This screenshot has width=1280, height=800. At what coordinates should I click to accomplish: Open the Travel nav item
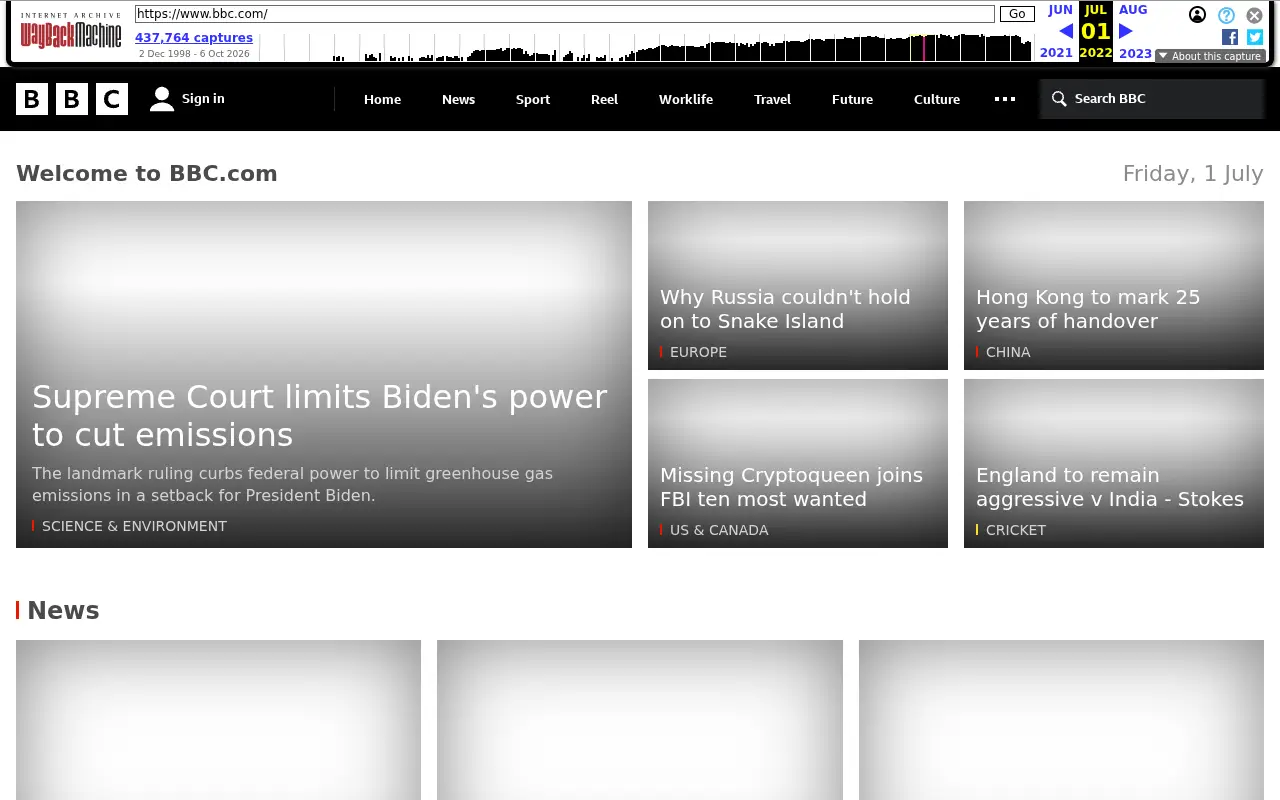tap(772, 99)
